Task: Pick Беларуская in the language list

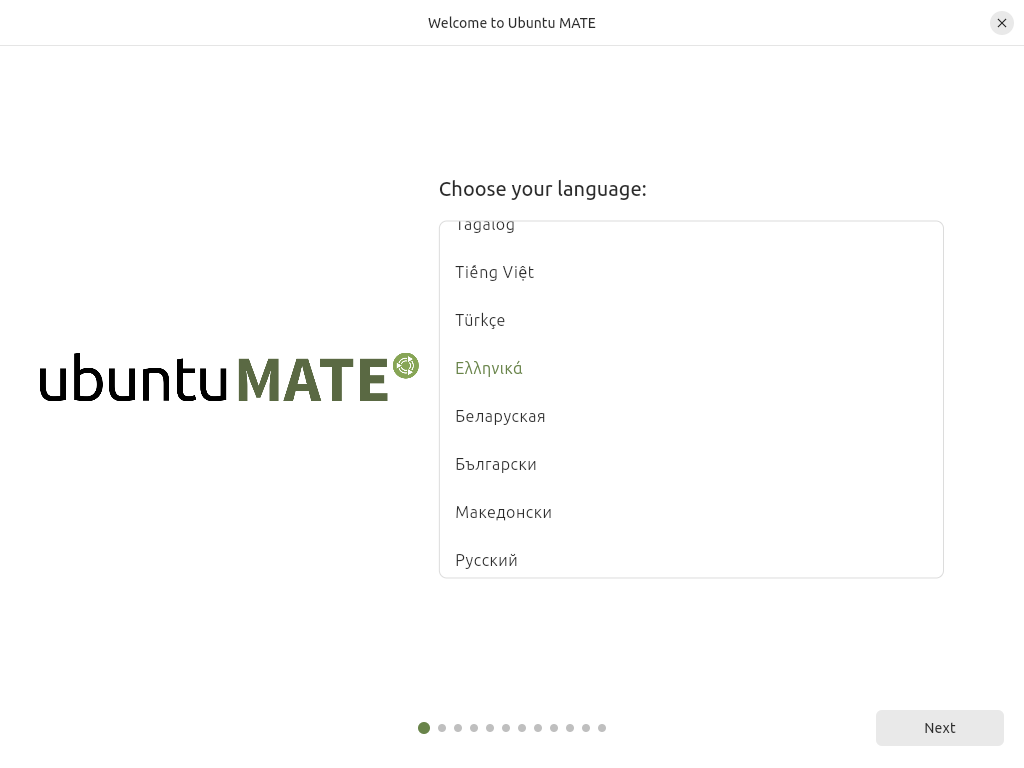Action: [x=500, y=416]
